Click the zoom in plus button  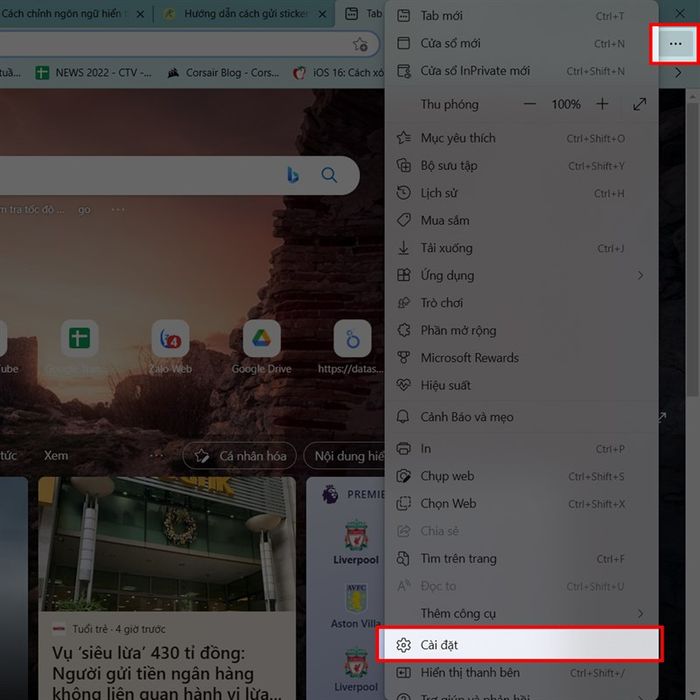(x=602, y=104)
